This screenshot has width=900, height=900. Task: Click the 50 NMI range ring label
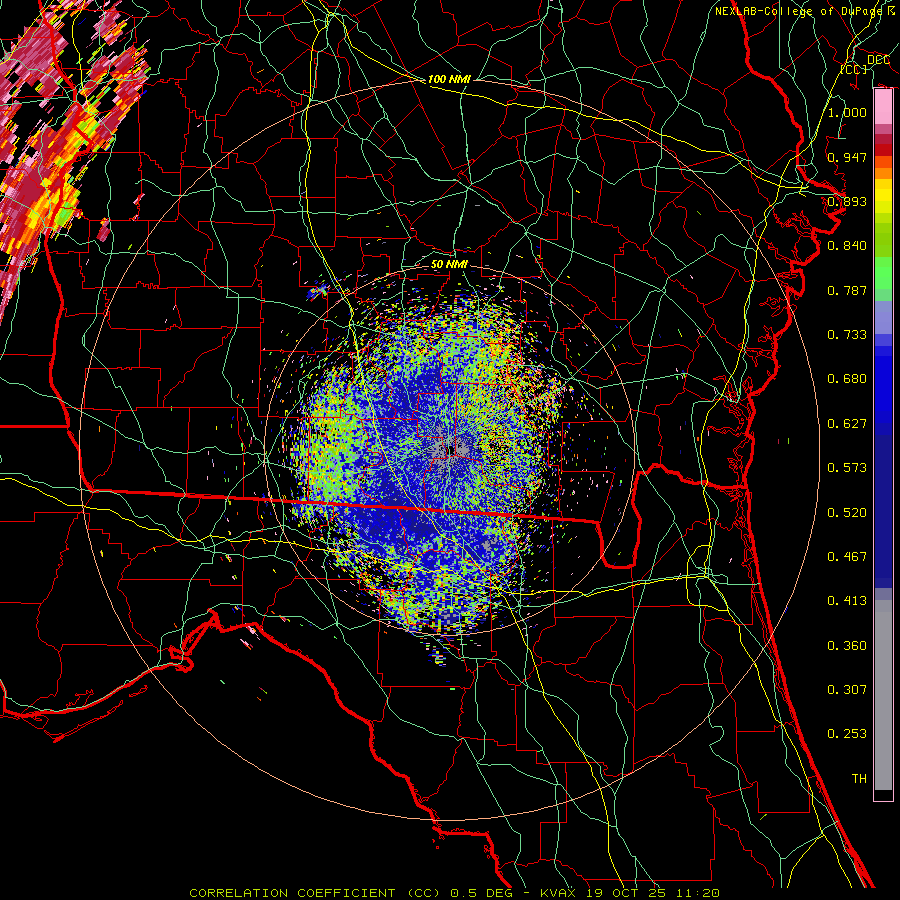coord(449,265)
